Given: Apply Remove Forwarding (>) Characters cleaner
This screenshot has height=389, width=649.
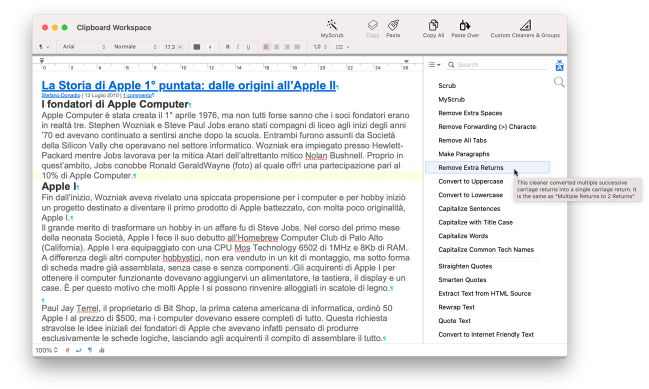Looking at the screenshot, I should pyautogui.click(x=487, y=127).
